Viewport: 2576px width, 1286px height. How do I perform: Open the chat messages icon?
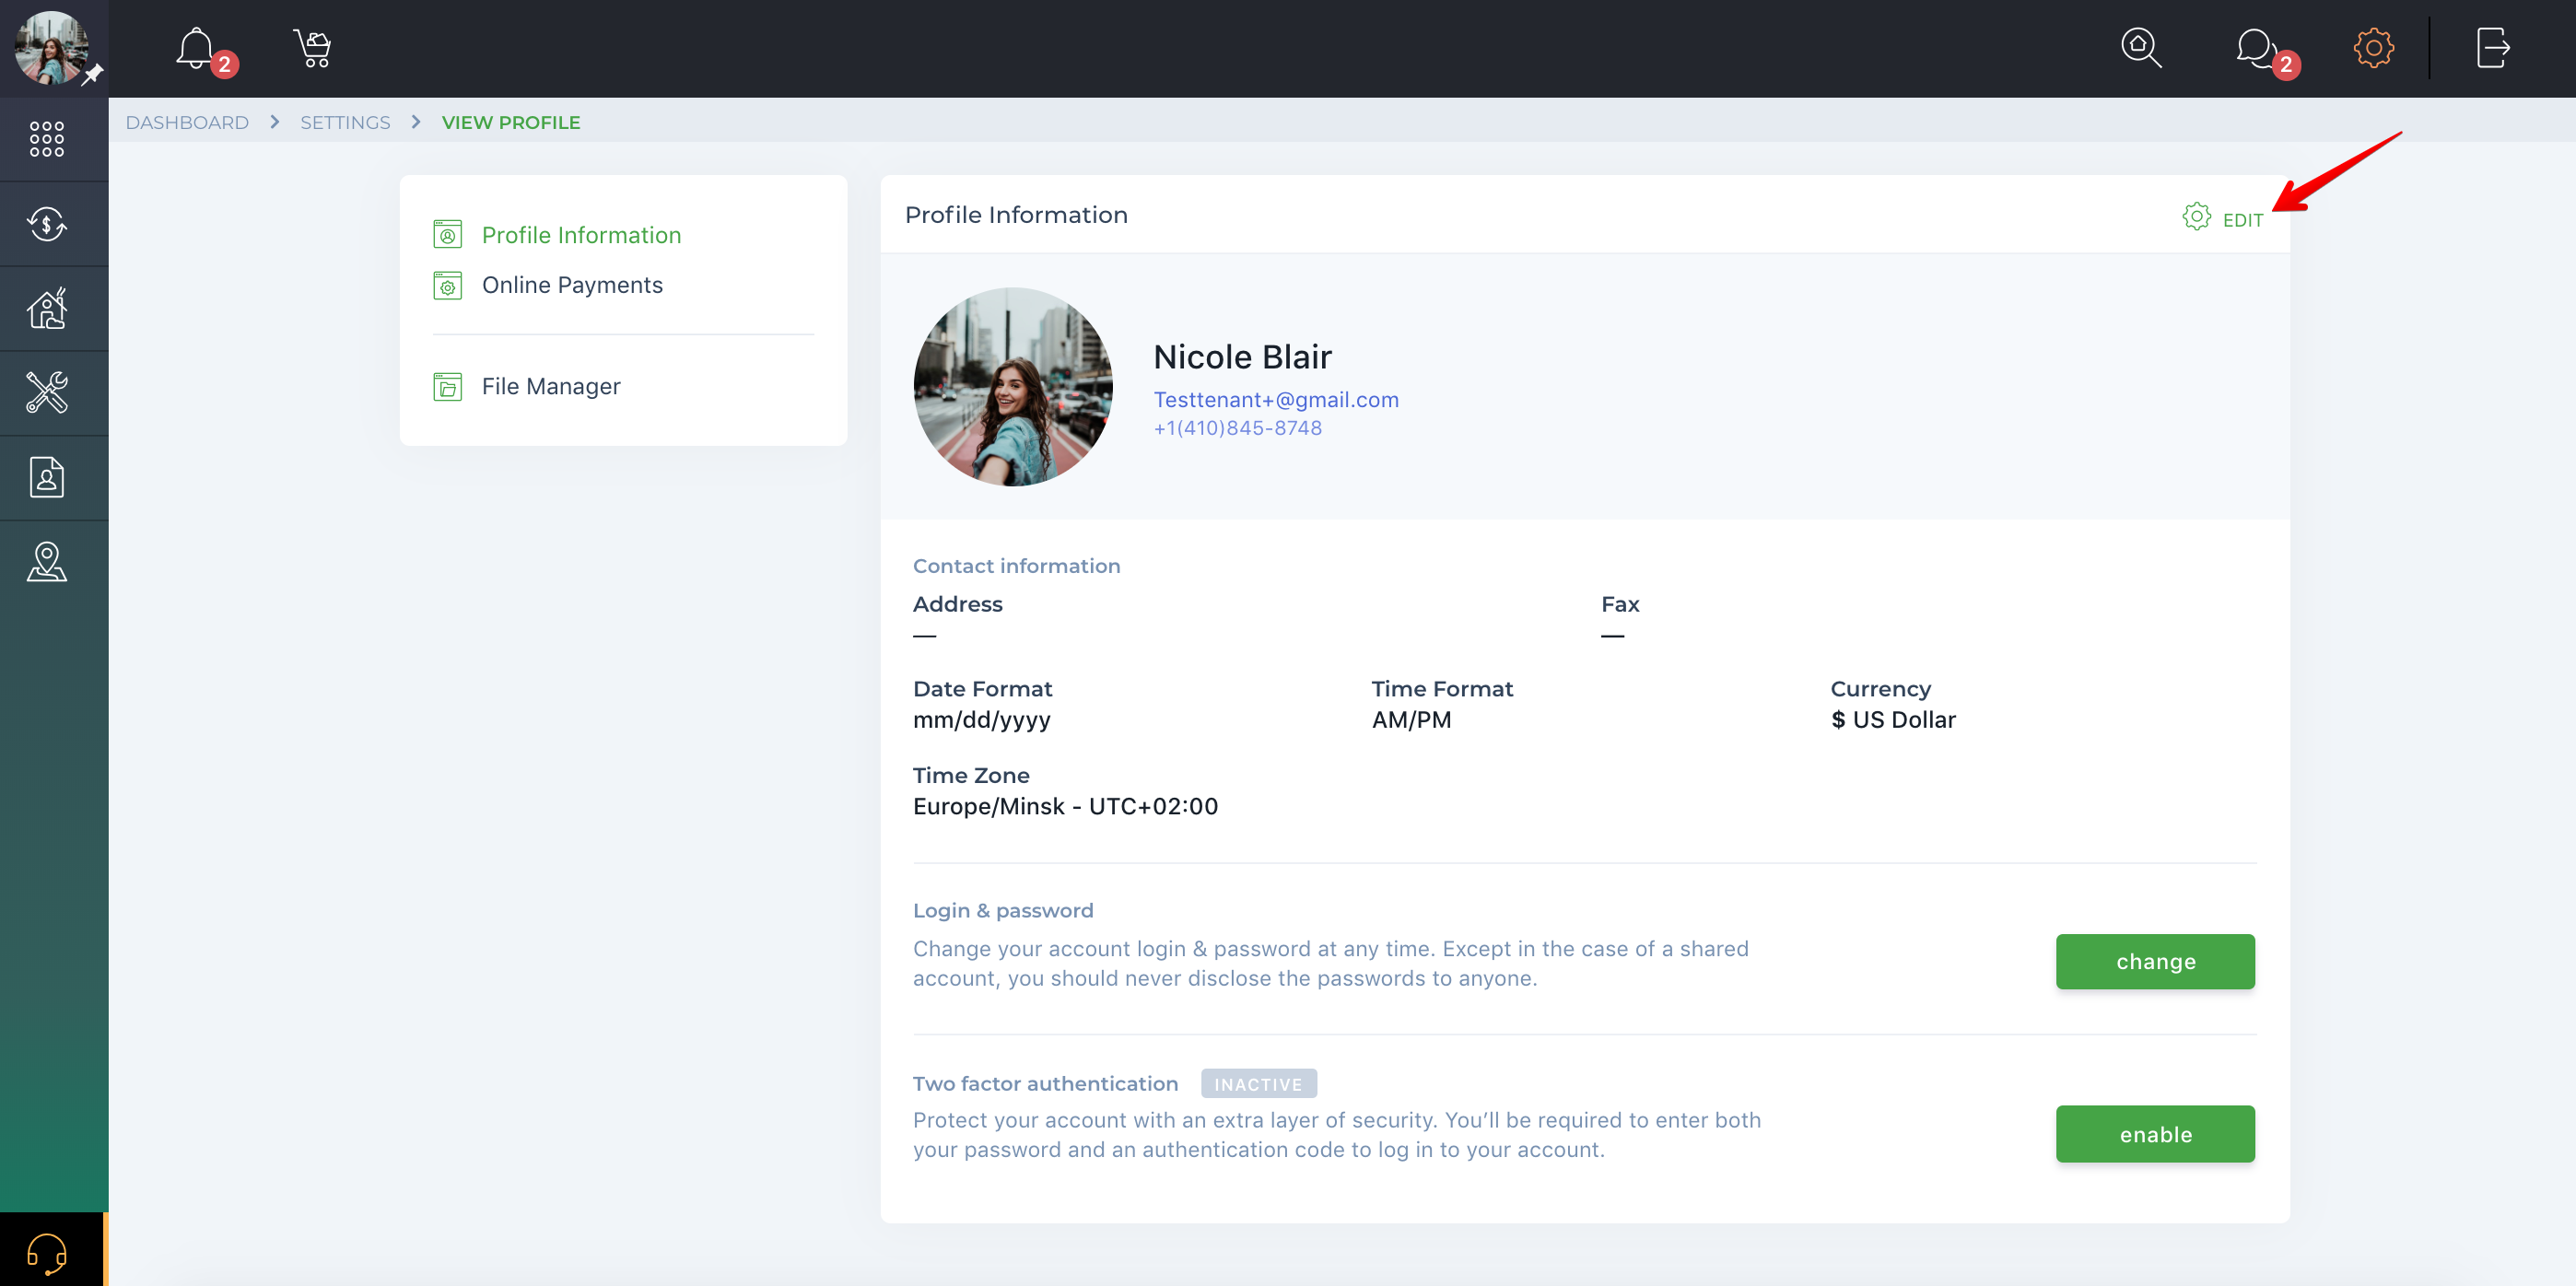2257,47
